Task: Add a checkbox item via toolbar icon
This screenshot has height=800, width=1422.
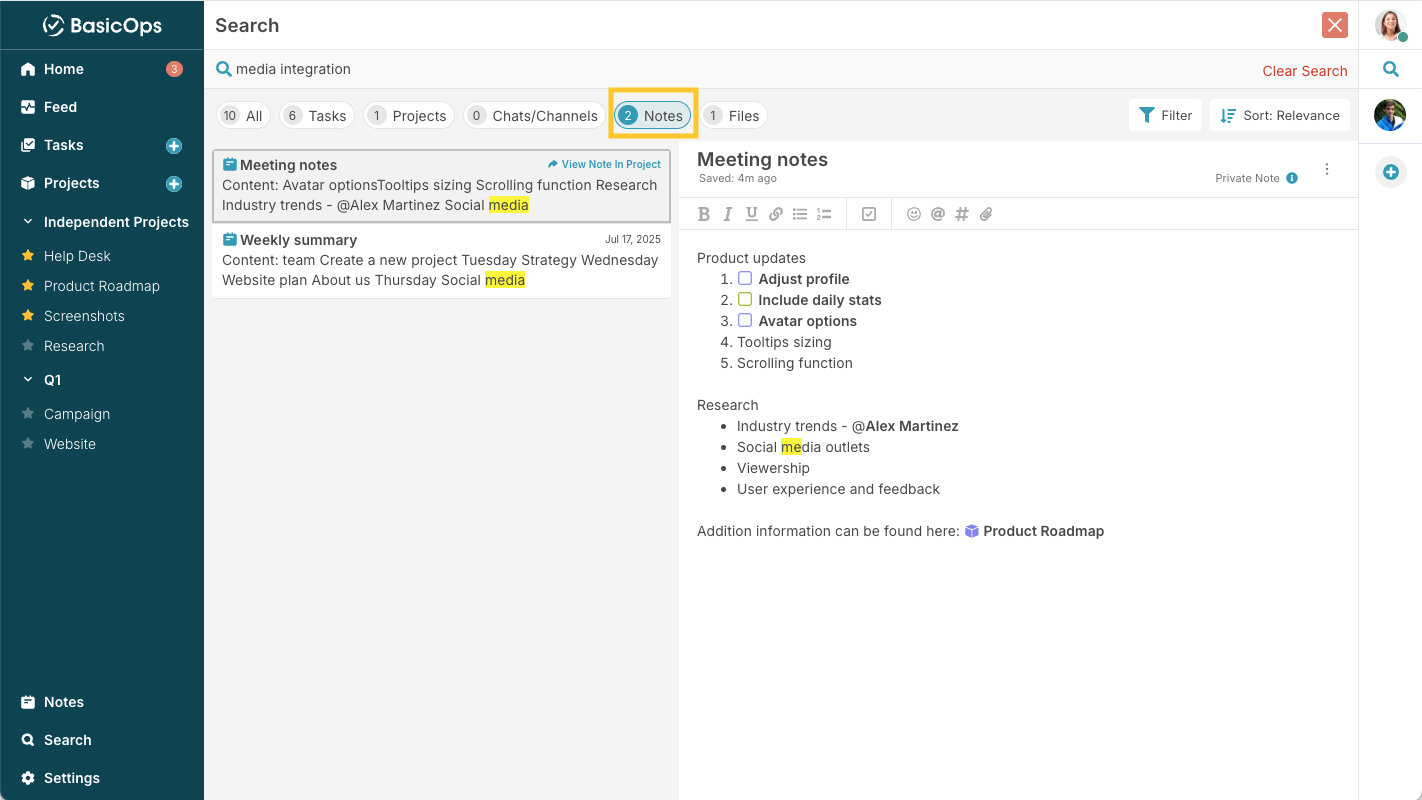Action: click(869, 214)
